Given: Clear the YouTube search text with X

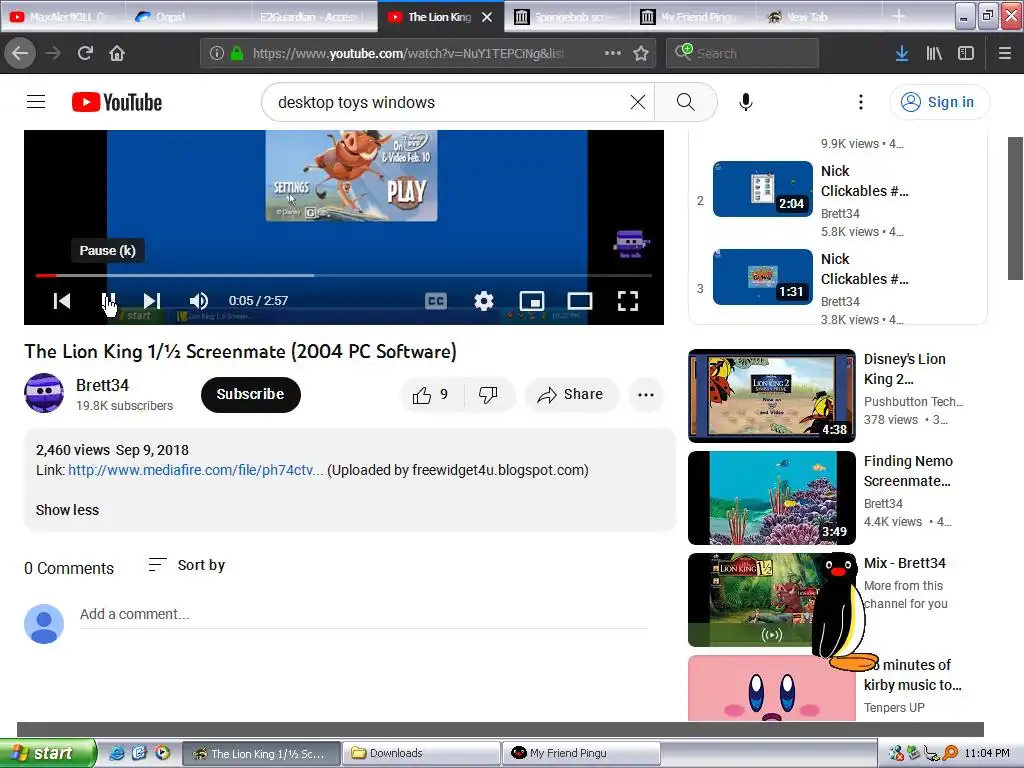Looking at the screenshot, I should tap(637, 102).
